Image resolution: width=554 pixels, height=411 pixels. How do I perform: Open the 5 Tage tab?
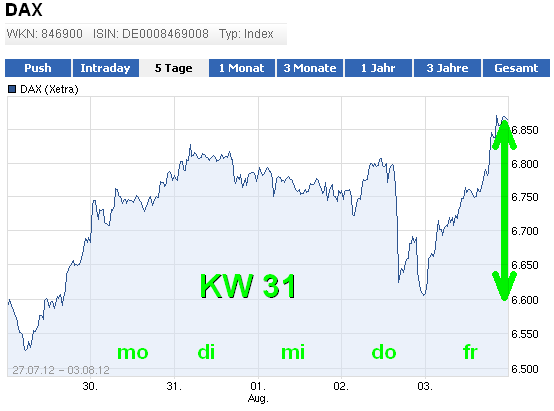point(173,68)
